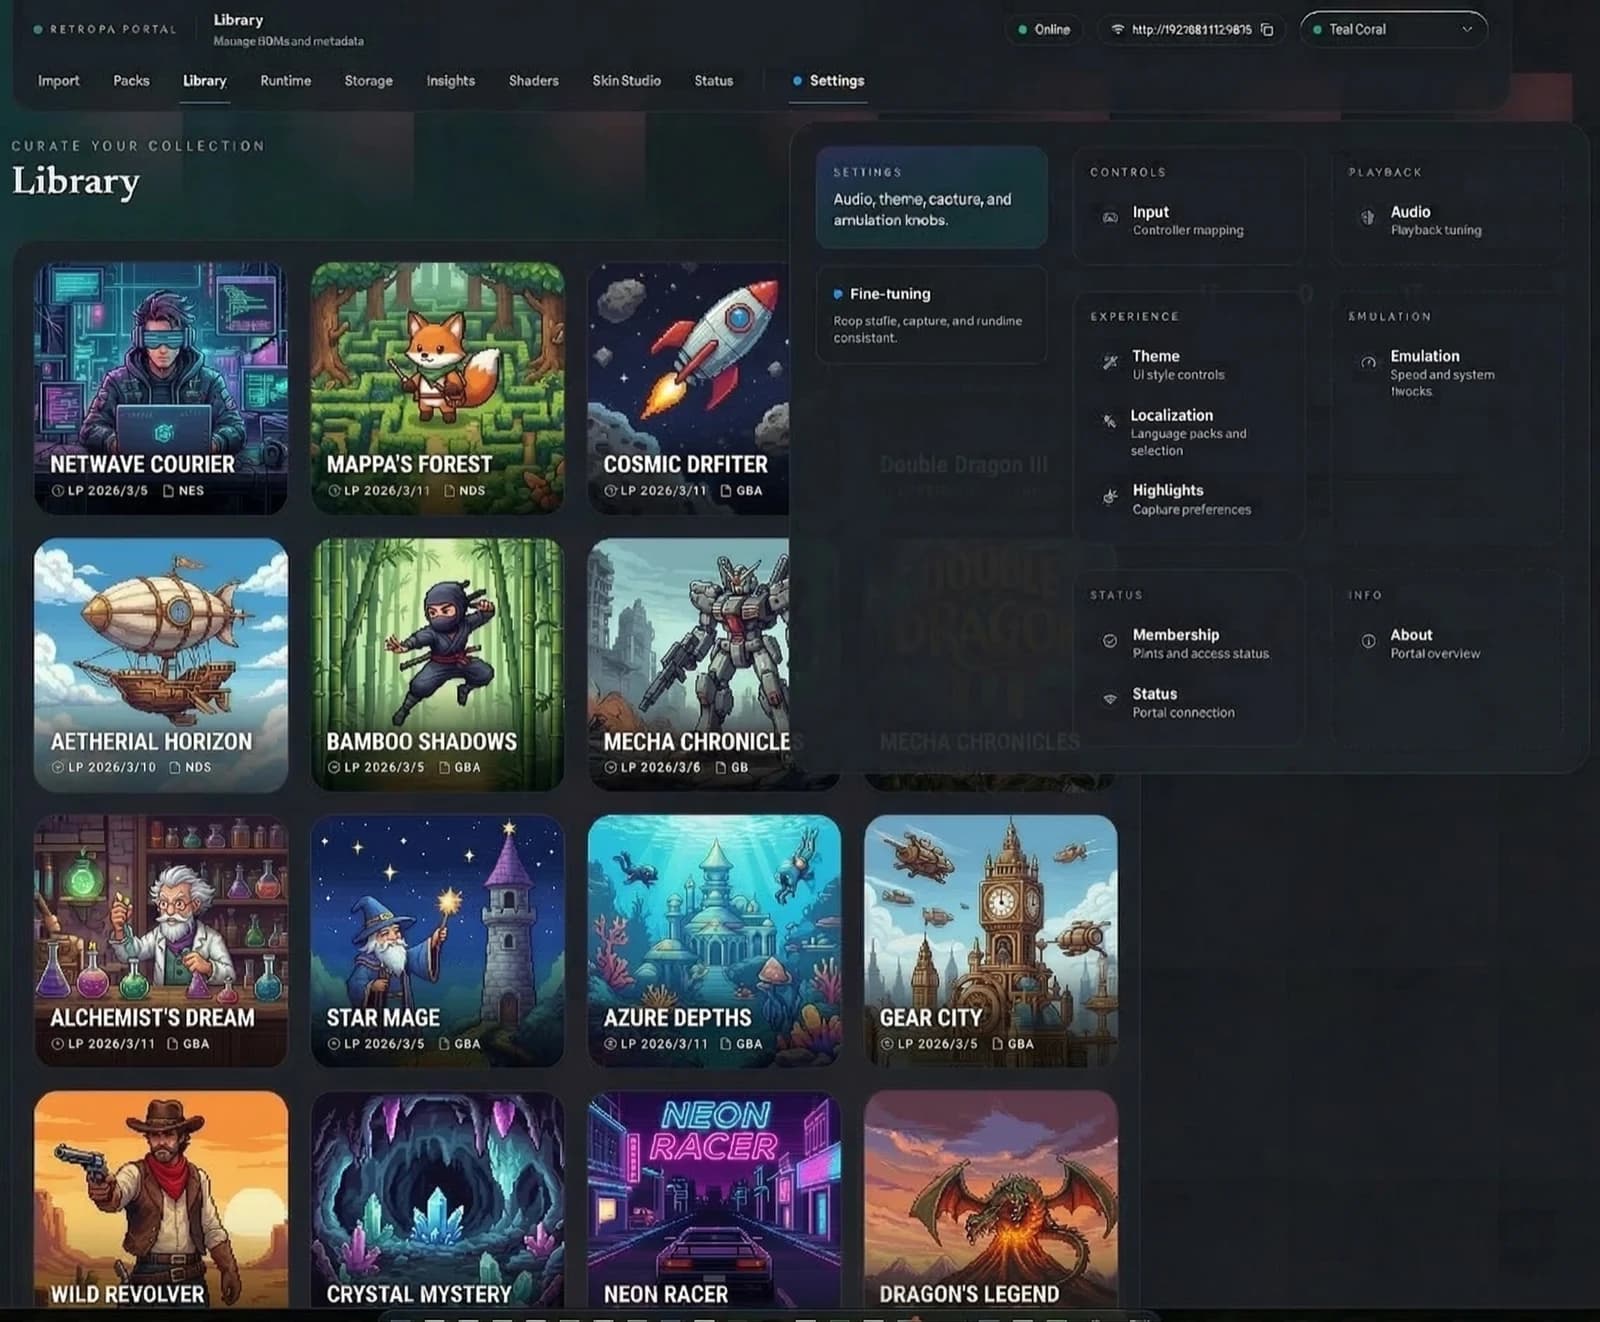This screenshot has height=1322, width=1600.
Task: Switch to the Shaders tab
Action: point(533,81)
